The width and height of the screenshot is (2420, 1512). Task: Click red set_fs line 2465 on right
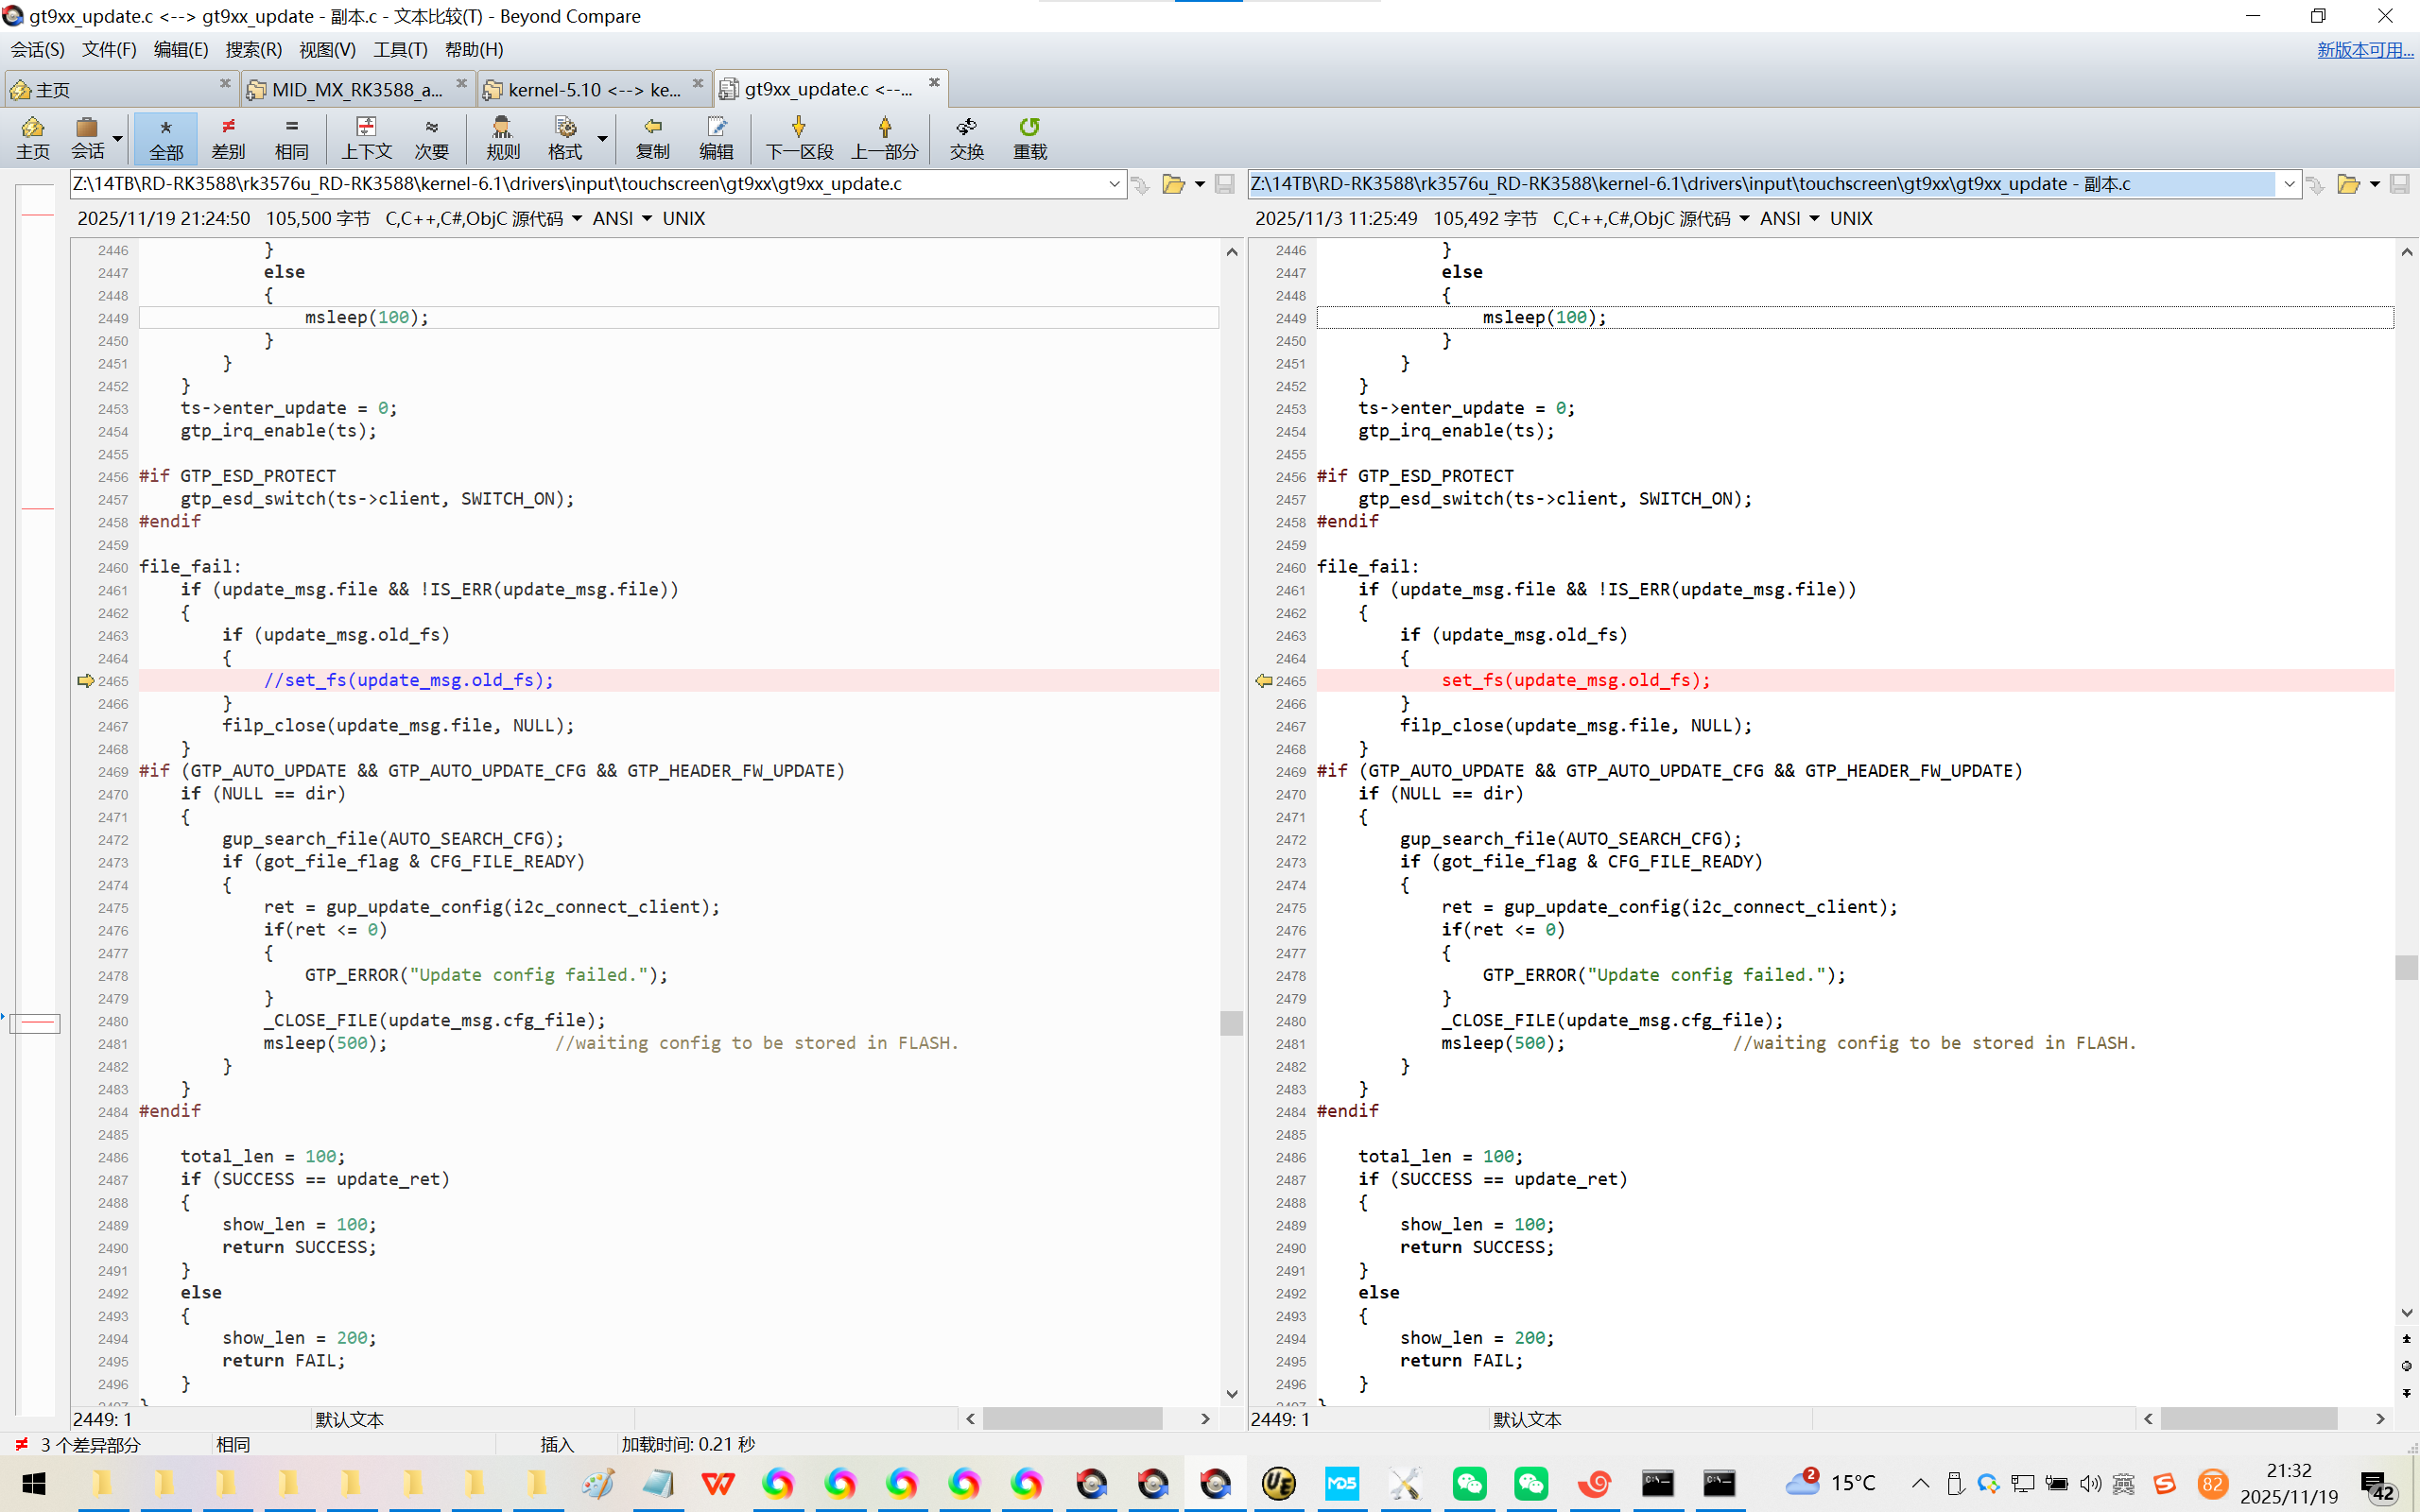pos(1575,680)
